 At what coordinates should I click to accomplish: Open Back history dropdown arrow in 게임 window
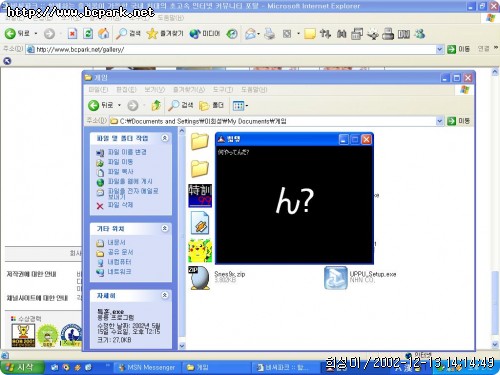[x=119, y=105]
